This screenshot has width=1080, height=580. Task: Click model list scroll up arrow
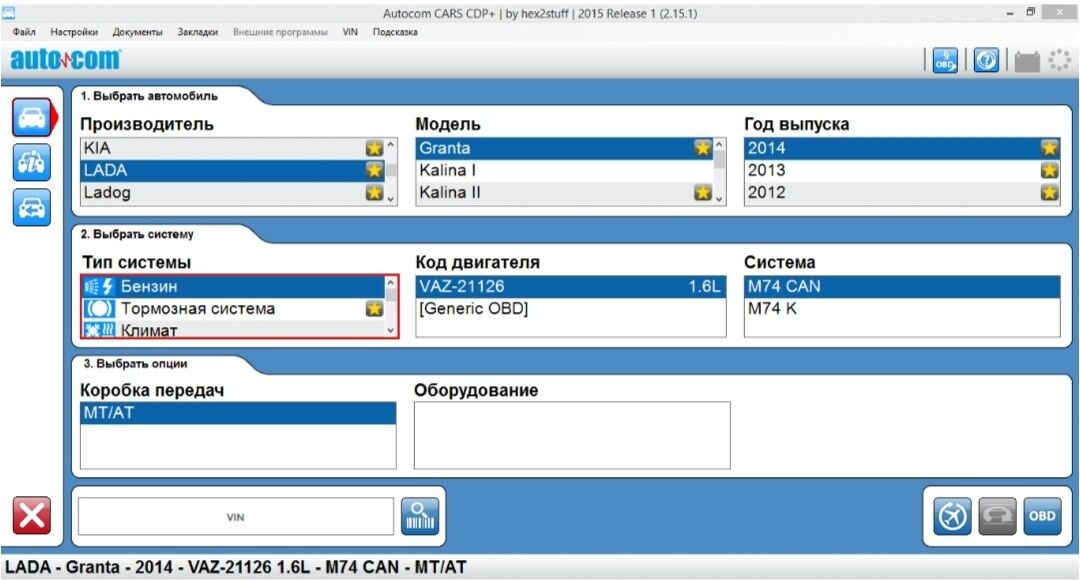tap(720, 145)
